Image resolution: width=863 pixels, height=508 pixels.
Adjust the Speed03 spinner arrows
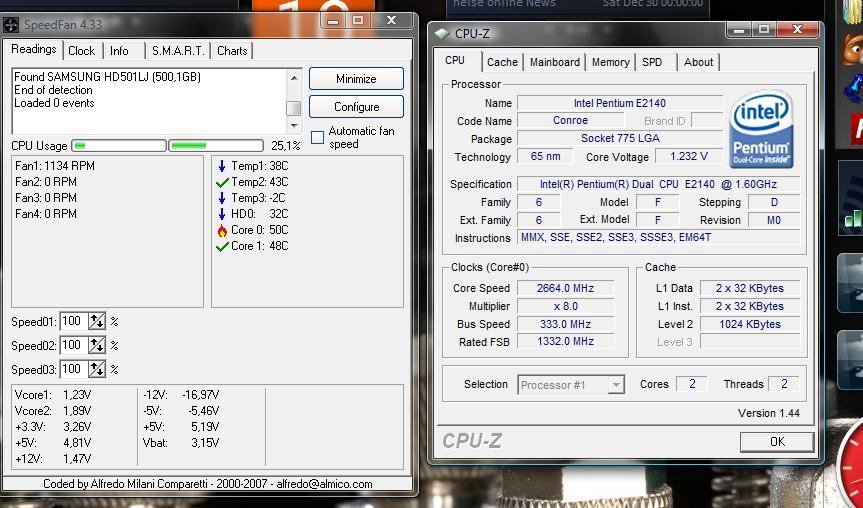coord(97,369)
